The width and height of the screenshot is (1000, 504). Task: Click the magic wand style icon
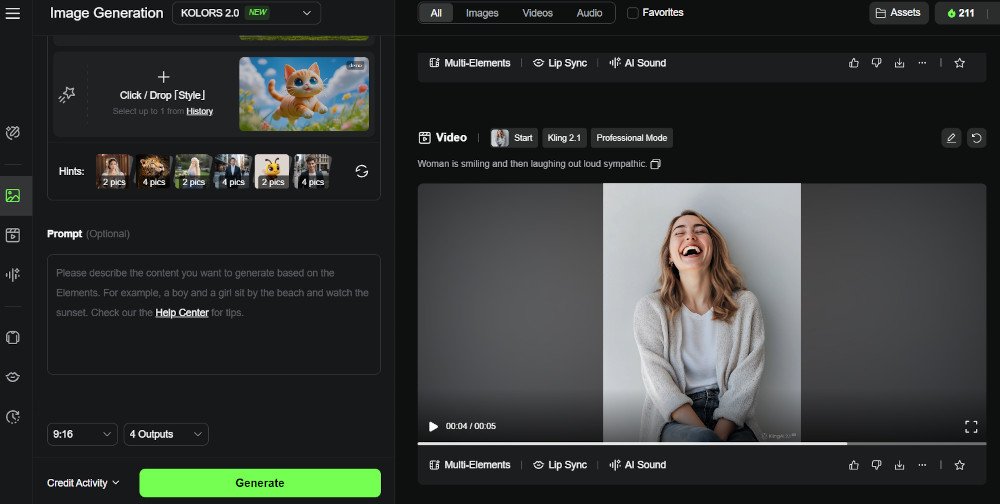[x=67, y=94]
